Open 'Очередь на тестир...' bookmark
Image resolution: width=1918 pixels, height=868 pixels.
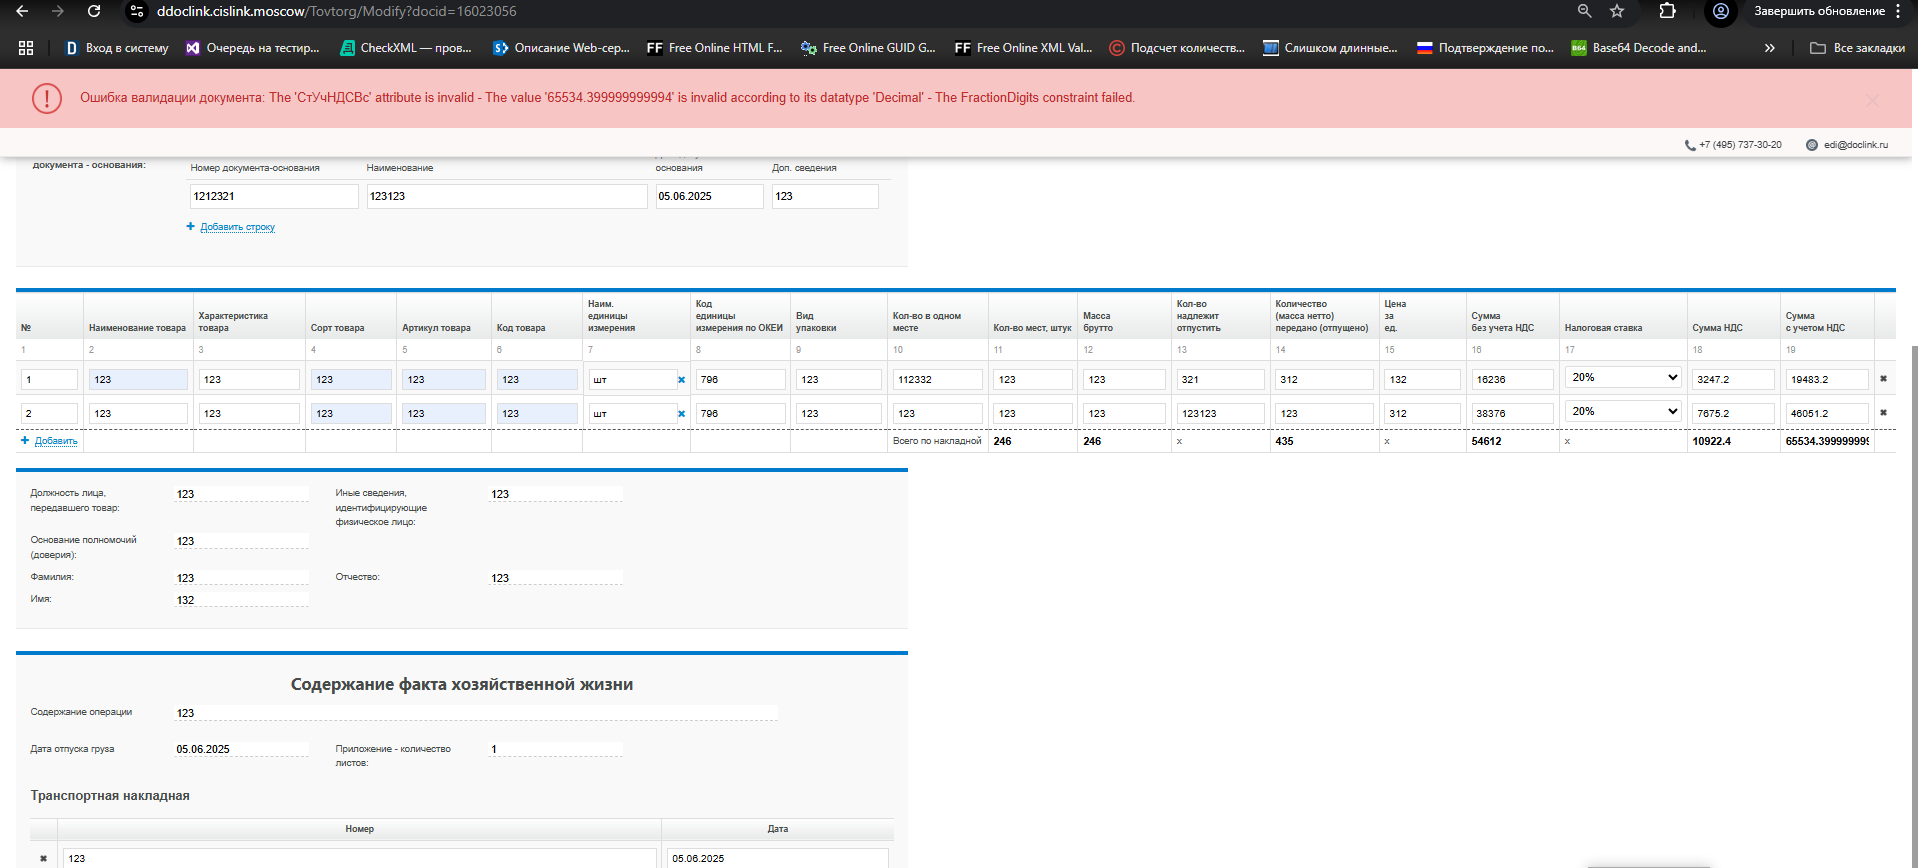[x=252, y=47]
